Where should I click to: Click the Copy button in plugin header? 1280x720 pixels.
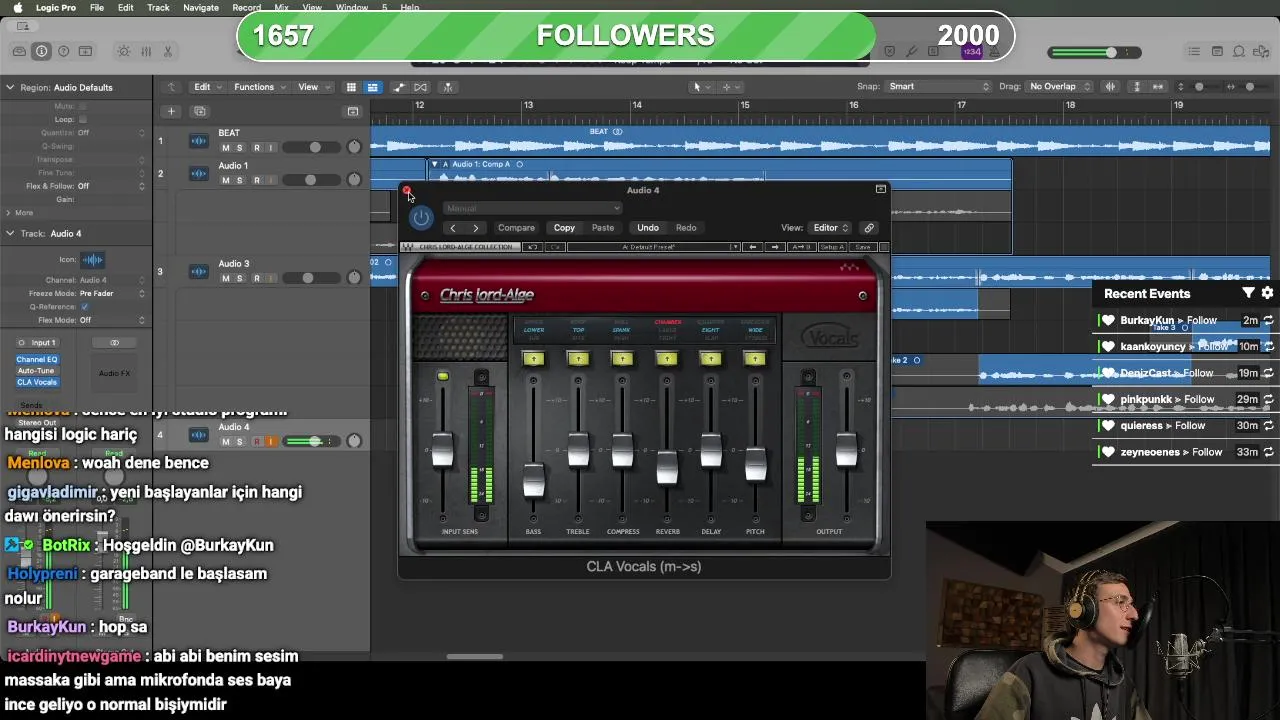click(x=564, y=228)
